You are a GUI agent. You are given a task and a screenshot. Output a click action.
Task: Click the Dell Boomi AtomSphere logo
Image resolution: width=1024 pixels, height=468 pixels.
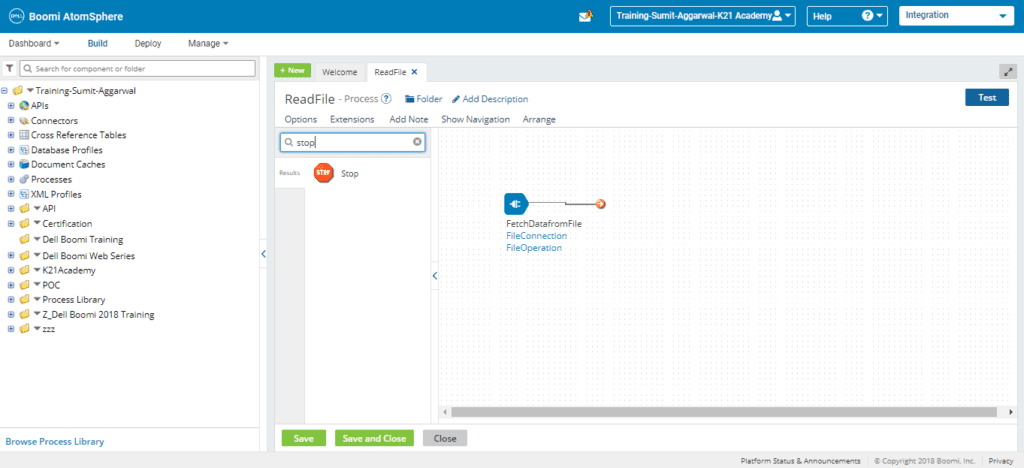coord(65,17)
